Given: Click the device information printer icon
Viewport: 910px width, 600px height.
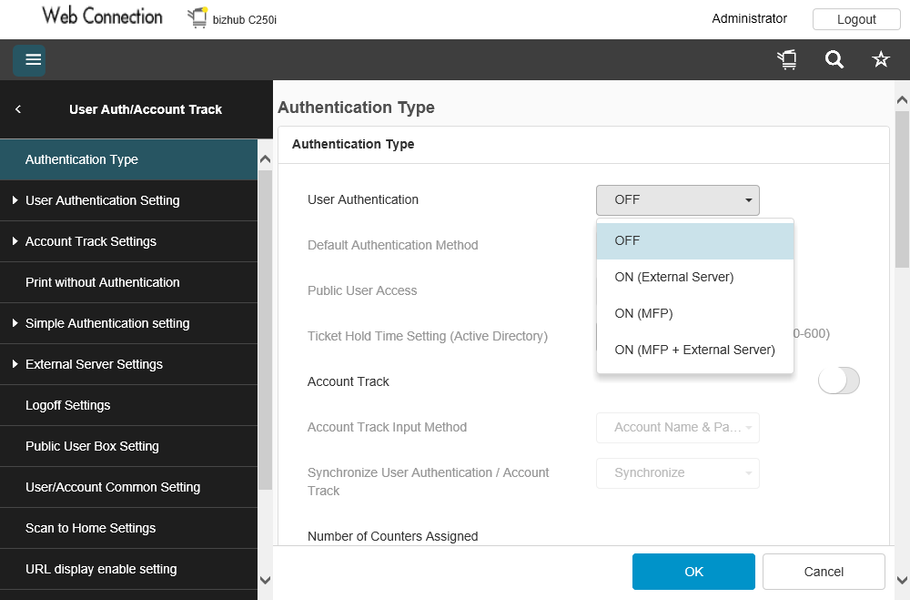Looking at the screenshot, I should (x=788, y=60).
